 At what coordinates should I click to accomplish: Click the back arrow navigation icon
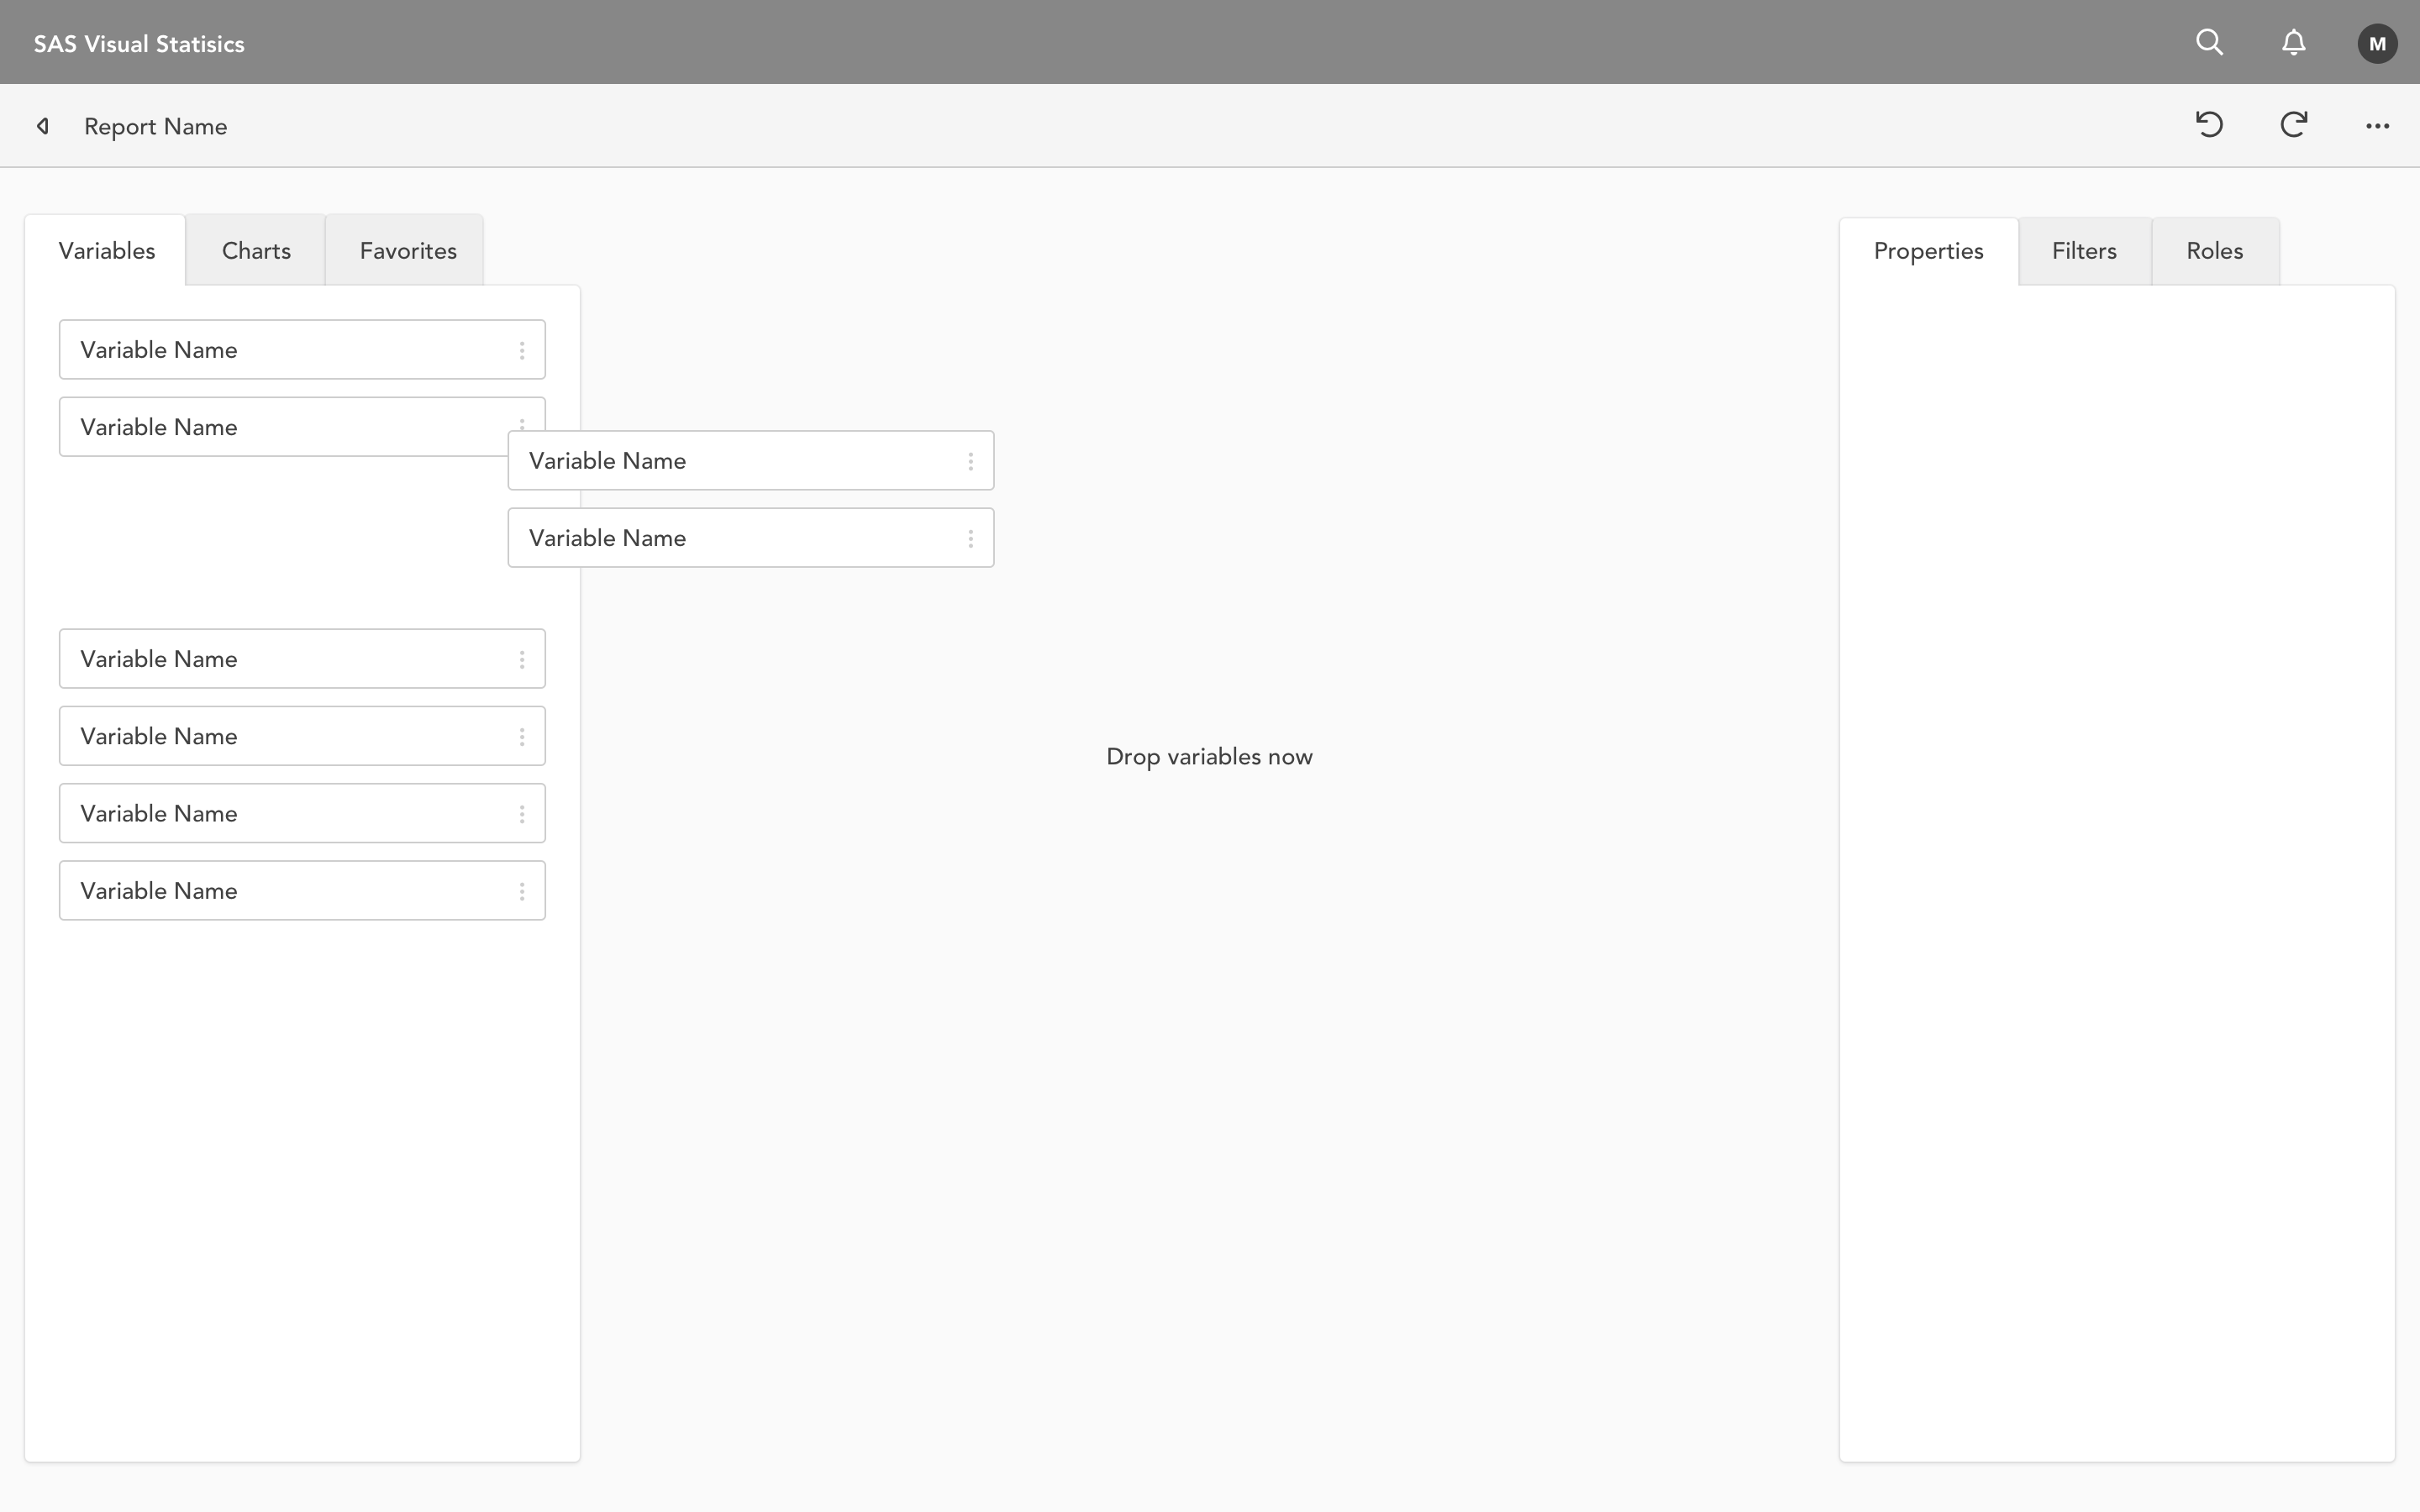click(42, 125)
